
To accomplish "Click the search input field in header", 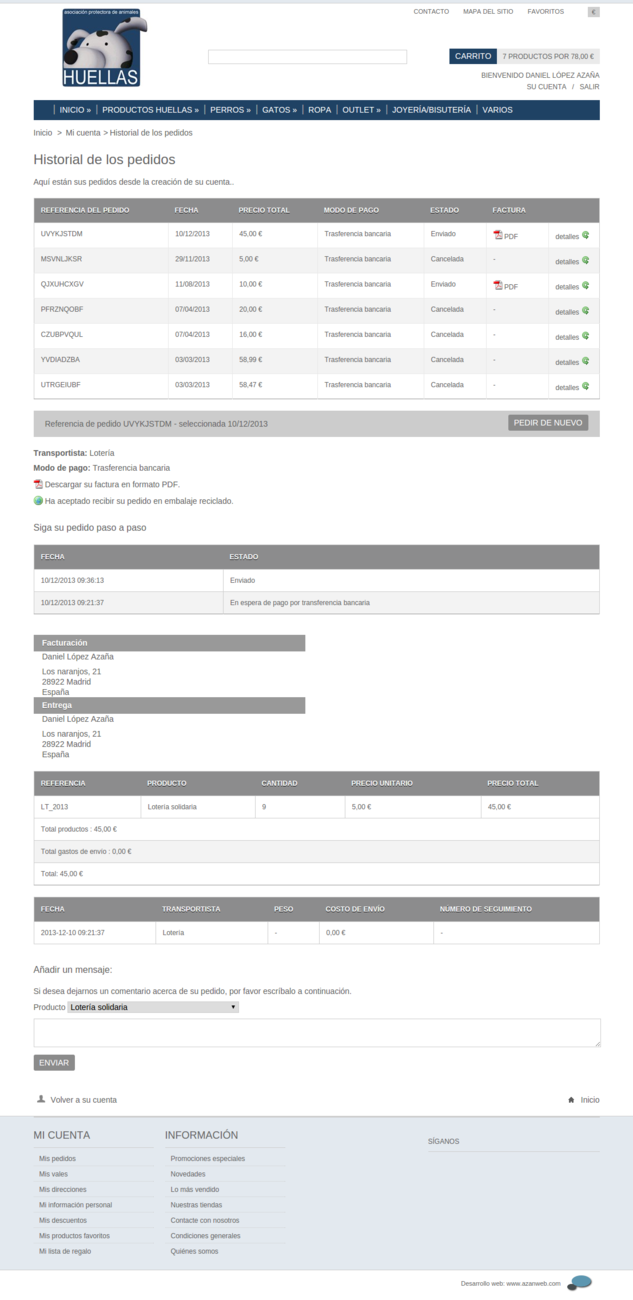I will point(307,57).
